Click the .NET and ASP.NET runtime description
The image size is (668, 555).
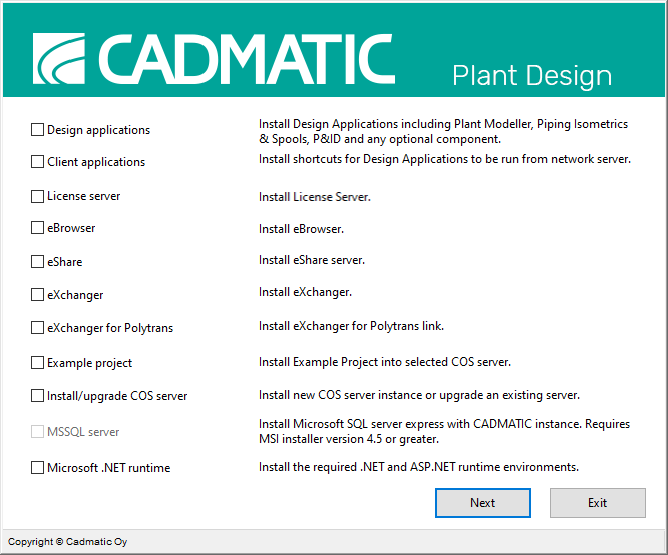(419, 467)
